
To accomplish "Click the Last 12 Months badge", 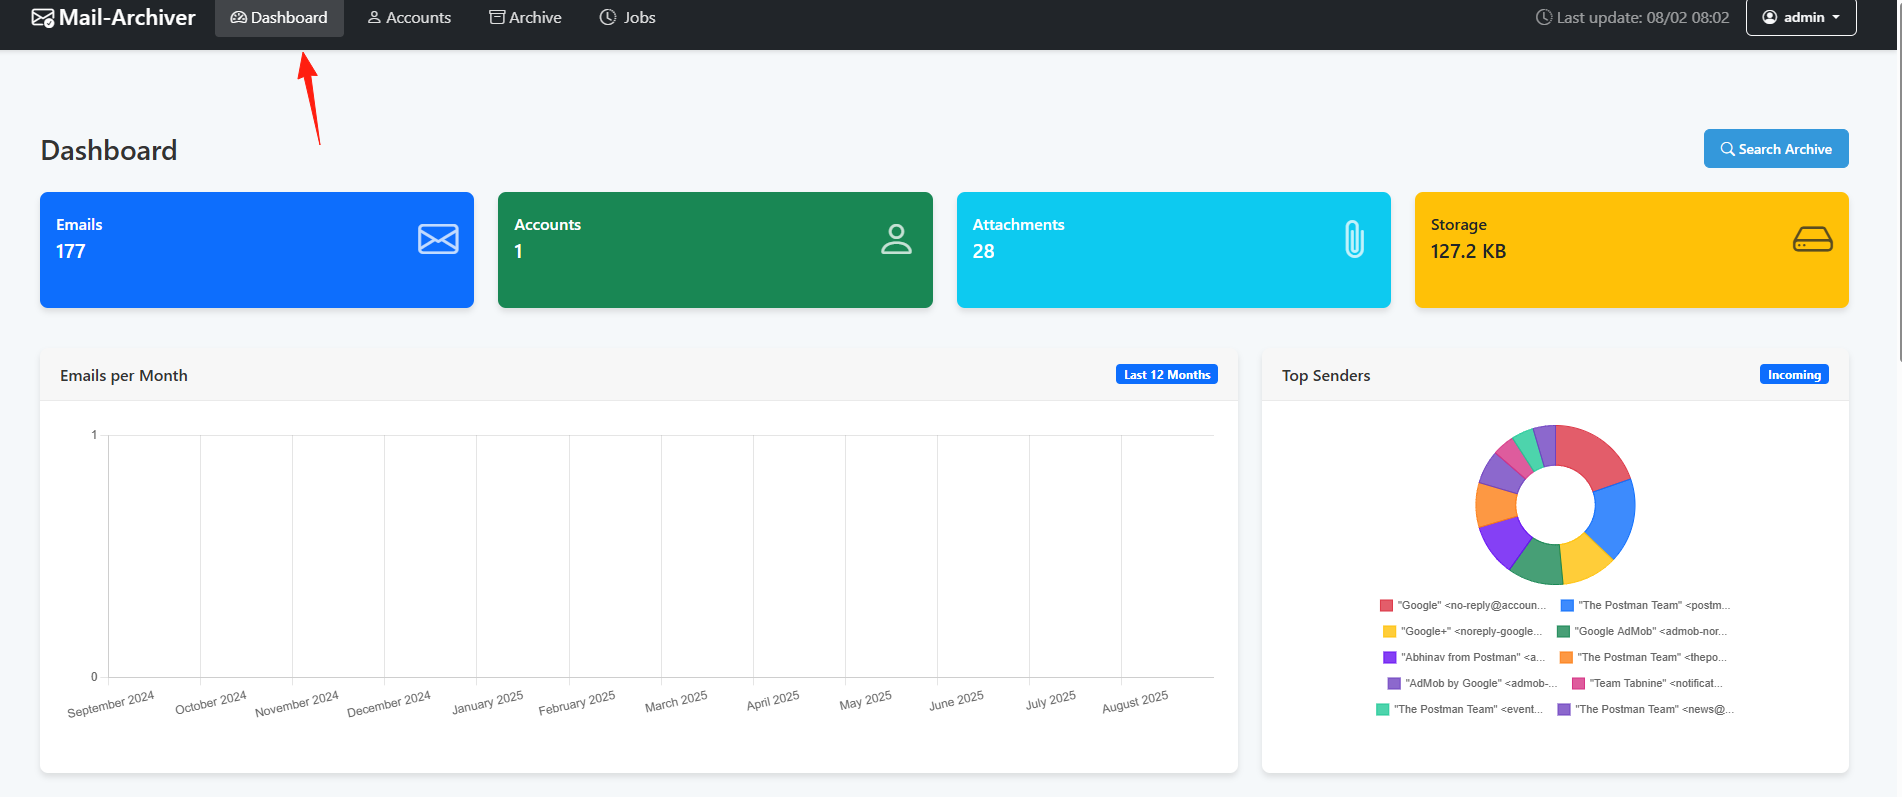I will tap(1167, 375).
